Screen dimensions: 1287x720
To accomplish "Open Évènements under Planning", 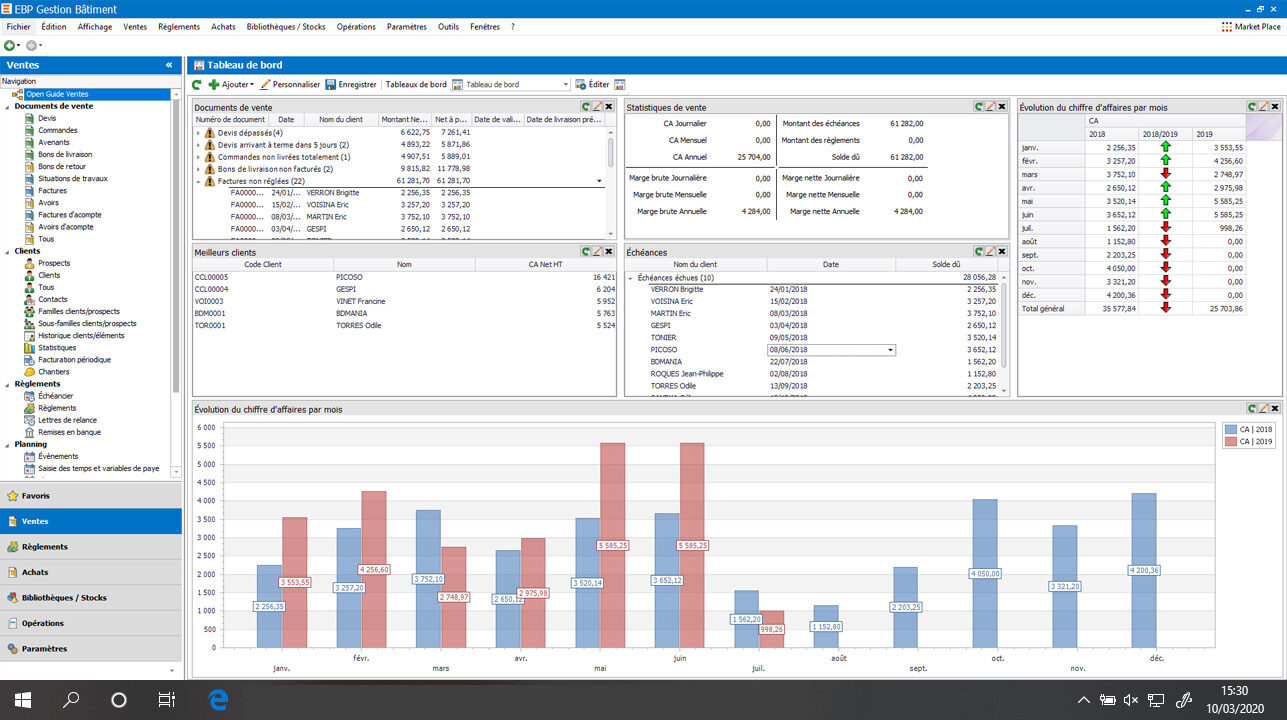I will (57, 456).
